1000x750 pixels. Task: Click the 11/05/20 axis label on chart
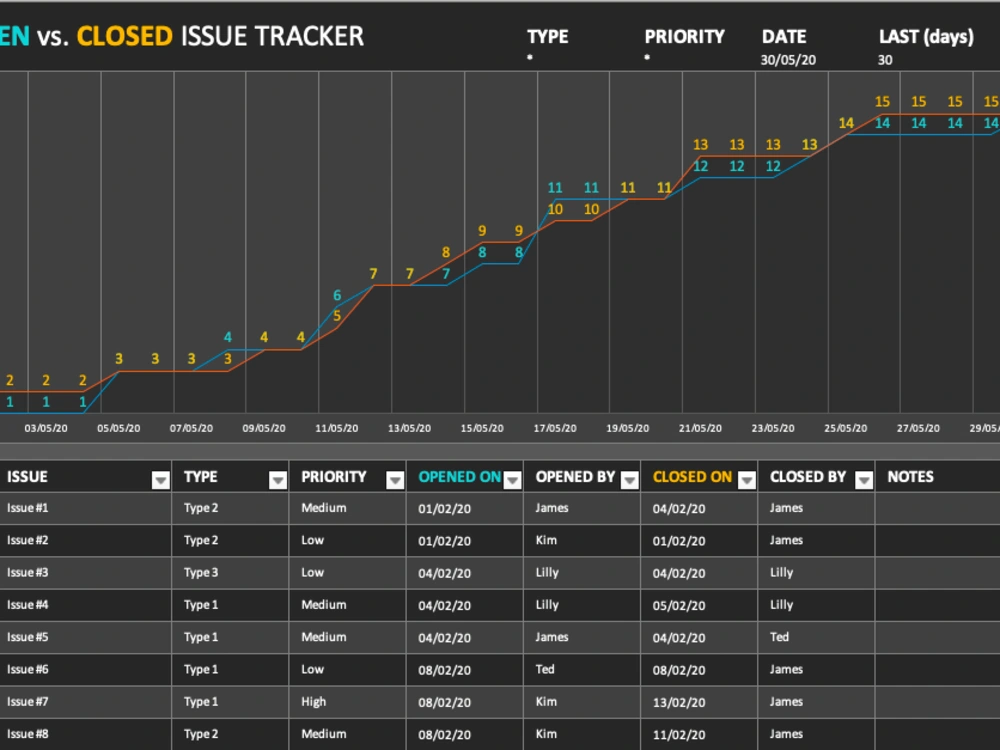(x=337, y=429)
